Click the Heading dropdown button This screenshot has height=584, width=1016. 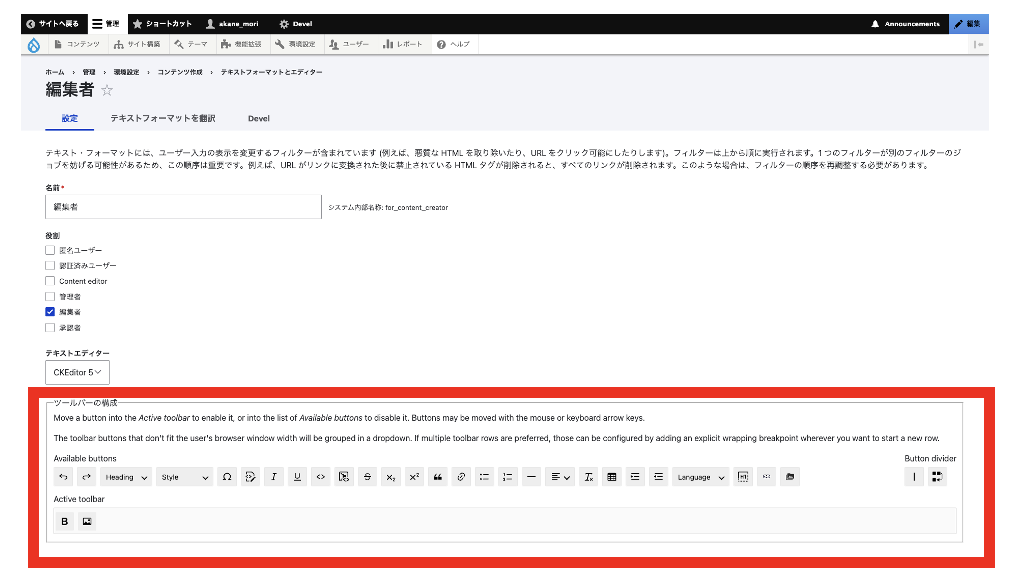pyautogui.click(x=127, y=477)
